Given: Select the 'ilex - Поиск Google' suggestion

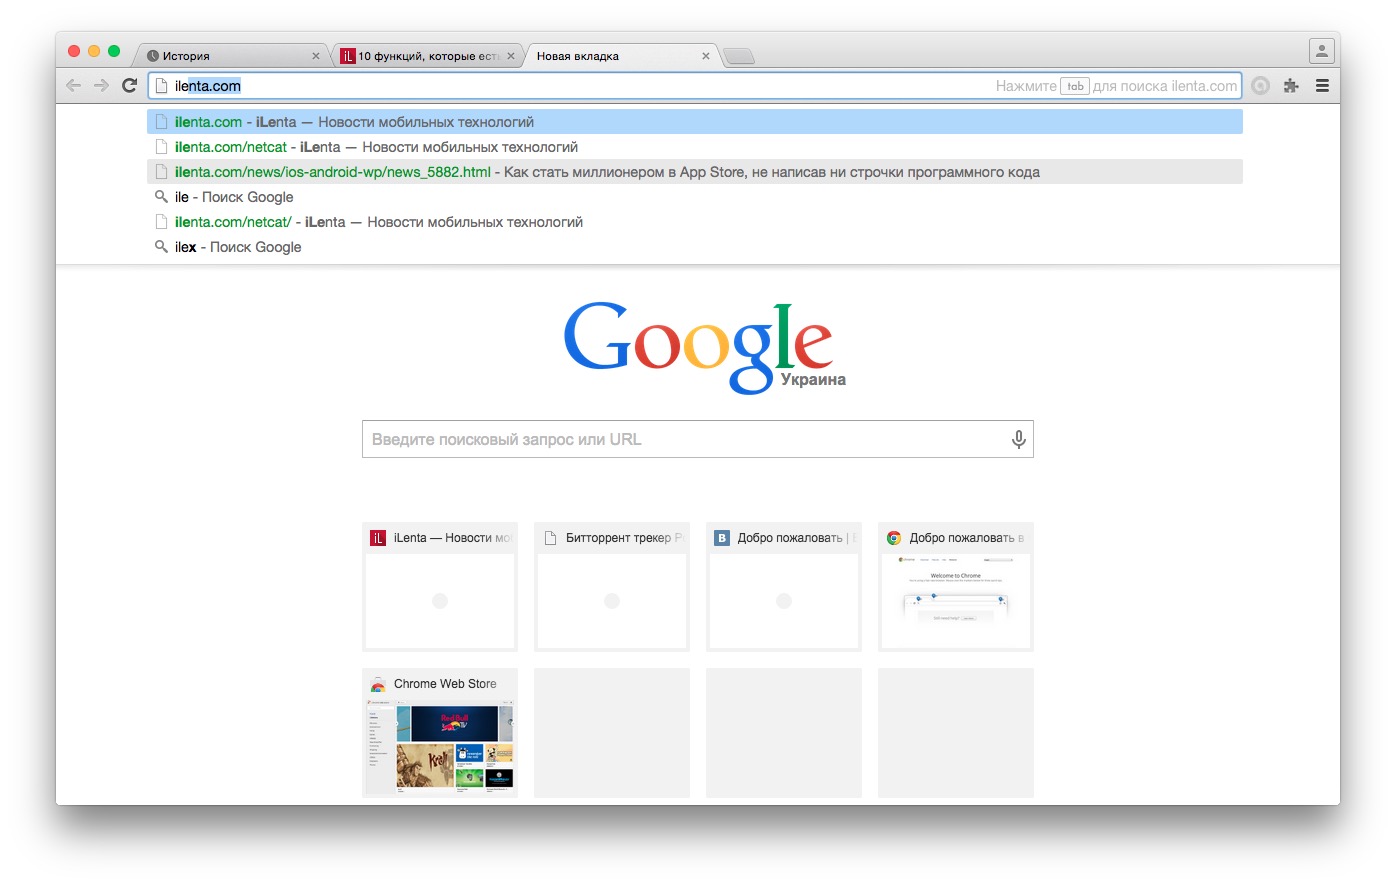Looking at the screenshot, I should coord(695,247).
